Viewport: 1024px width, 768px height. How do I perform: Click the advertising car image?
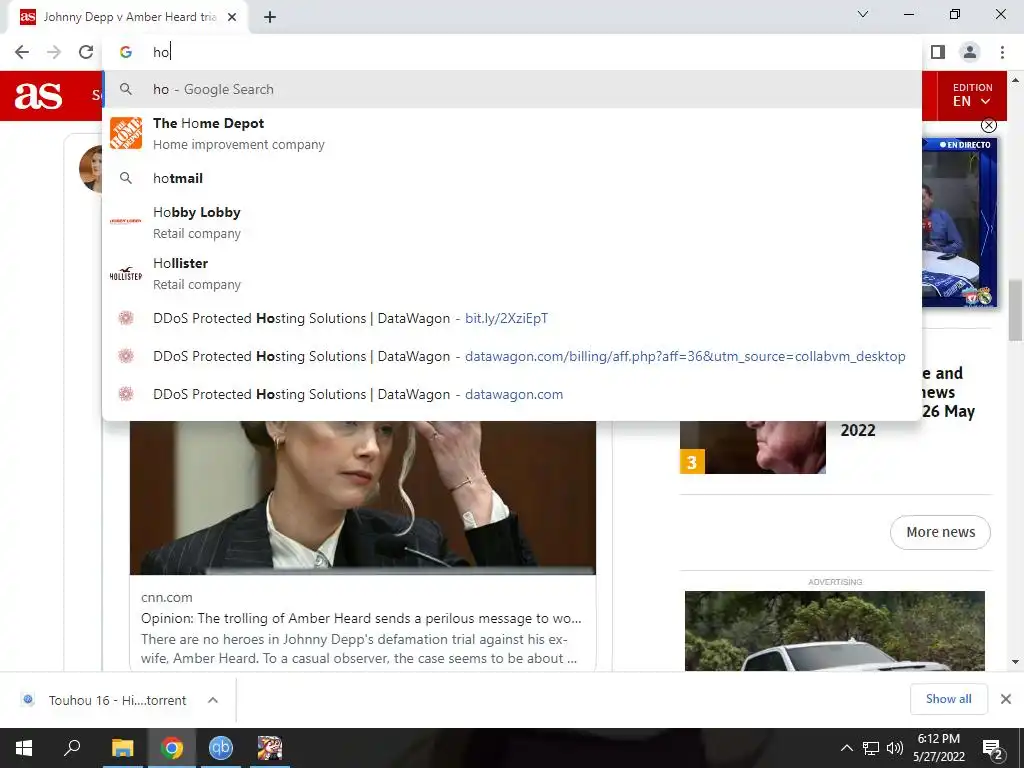(x=835, y=631)
